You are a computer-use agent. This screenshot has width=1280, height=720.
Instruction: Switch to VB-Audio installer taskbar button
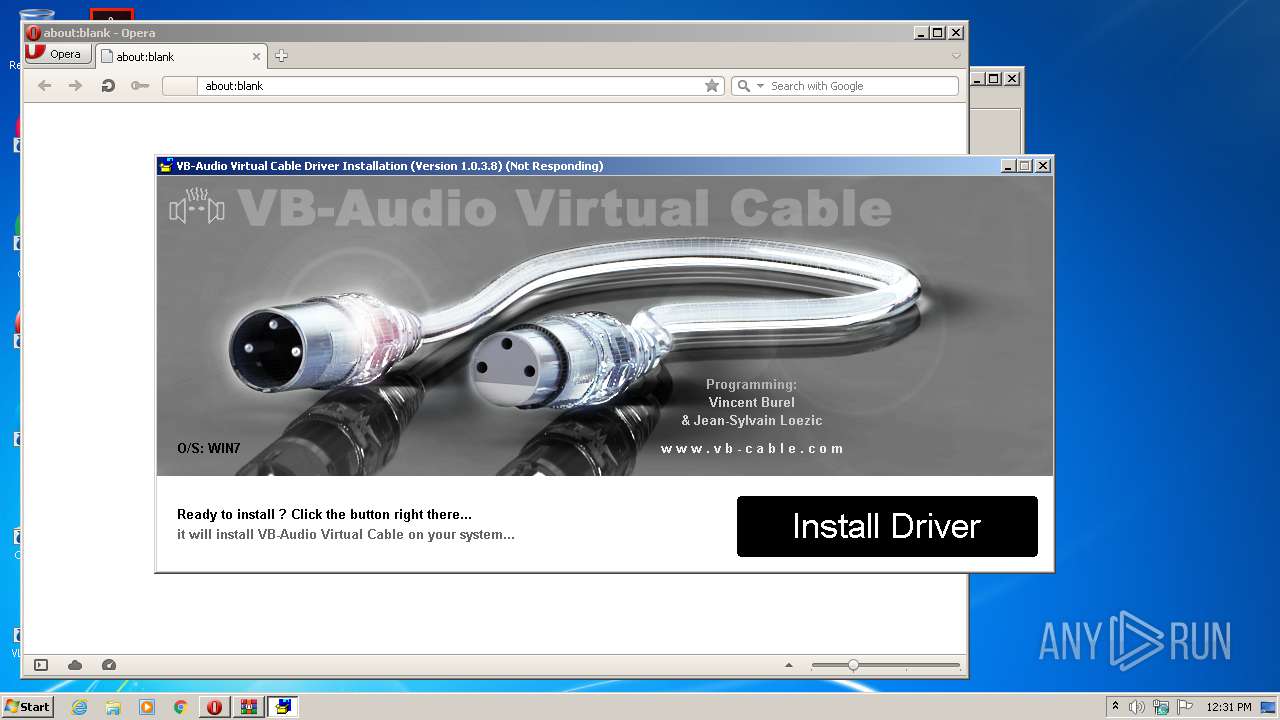[283, 707]
